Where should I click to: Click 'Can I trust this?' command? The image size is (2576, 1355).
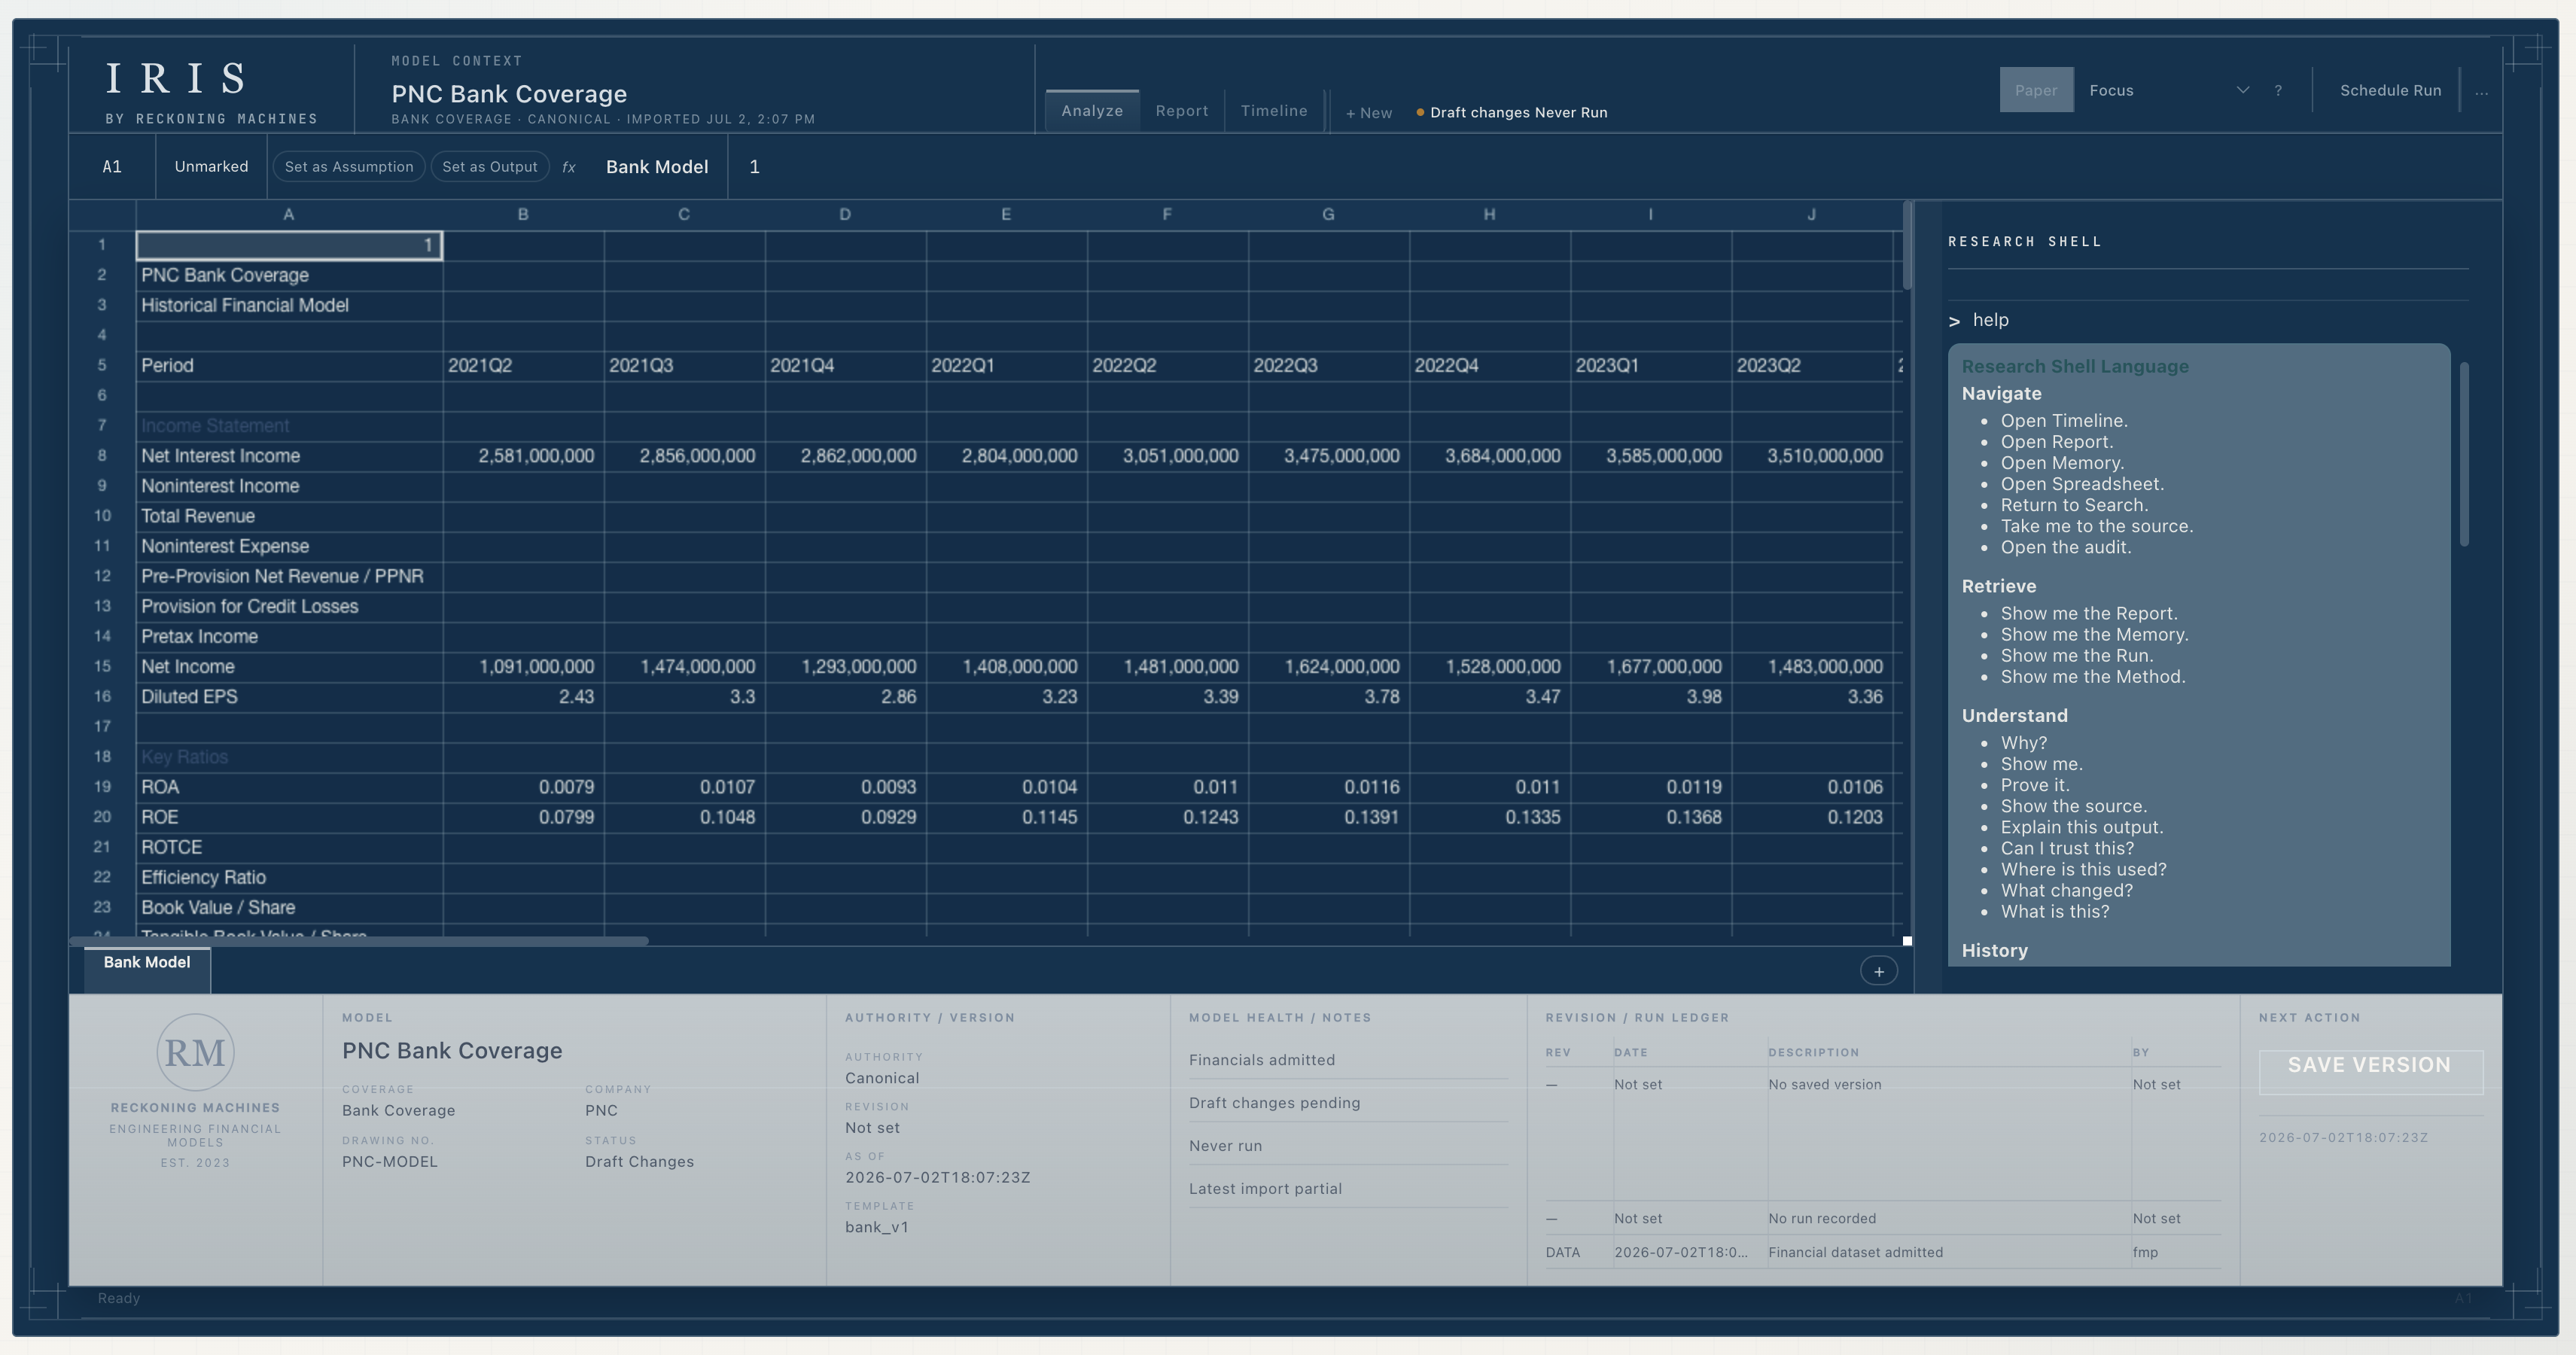(2066, 848)
